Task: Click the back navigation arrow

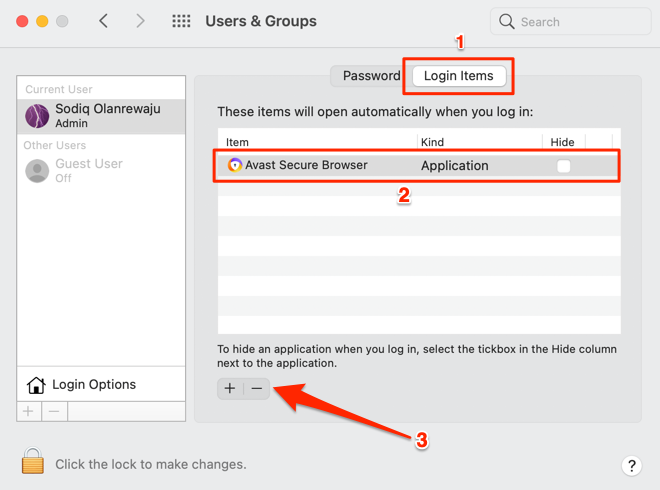Action: point(104,21)
